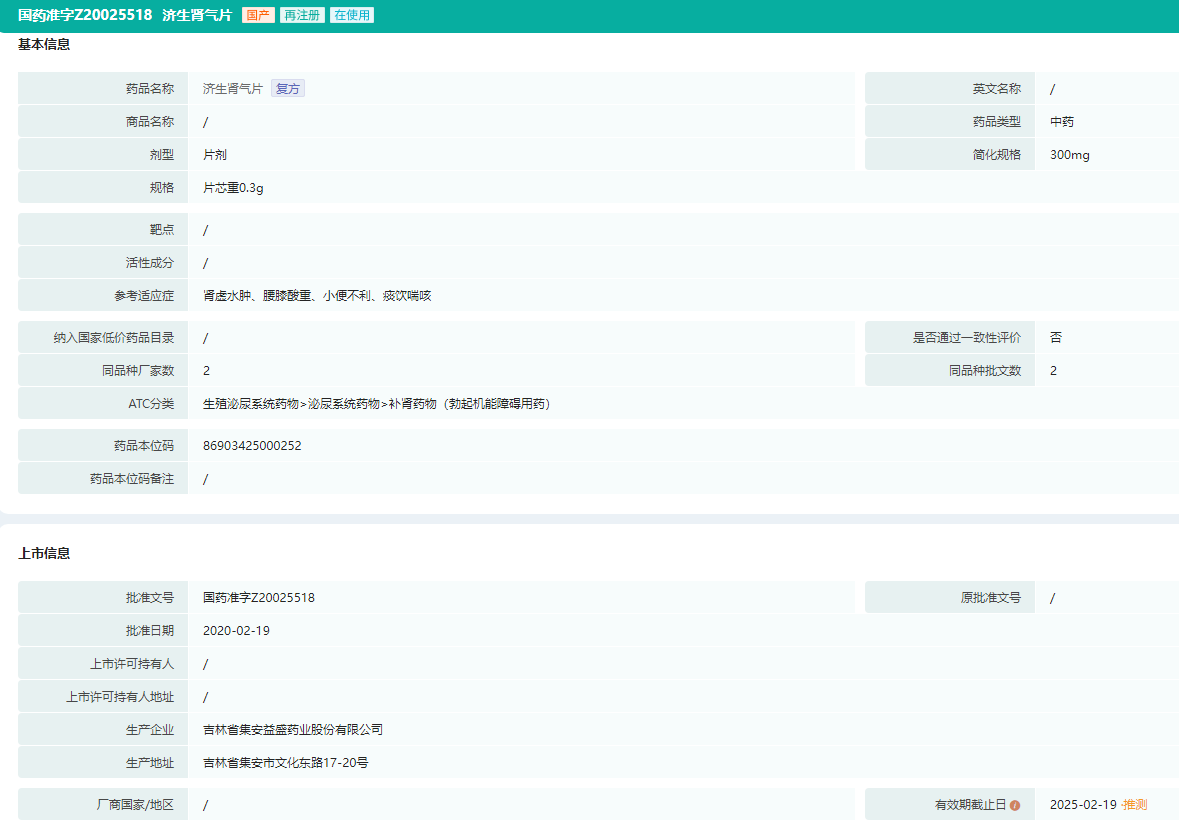The width and height of the screenshot is (1179, 825).
Task: Click the 上市信息 section heading
Action: 44,553
